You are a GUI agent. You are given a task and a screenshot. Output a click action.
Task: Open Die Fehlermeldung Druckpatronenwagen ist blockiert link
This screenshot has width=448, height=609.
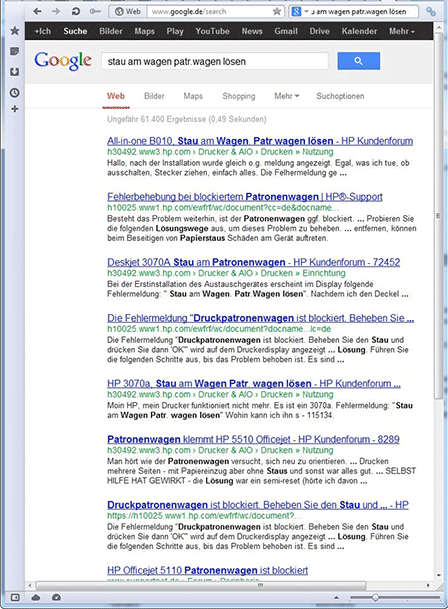coord(260,318)
